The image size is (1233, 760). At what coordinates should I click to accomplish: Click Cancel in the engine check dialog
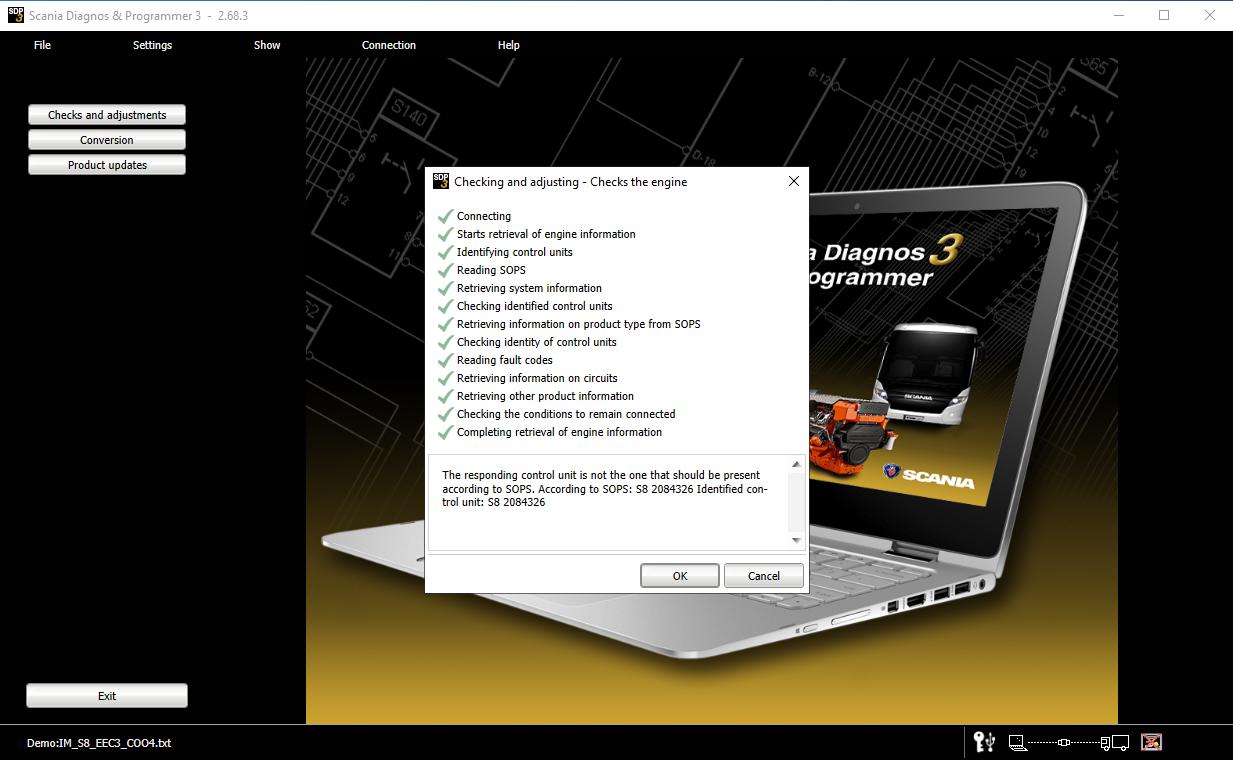click(764, 576)
